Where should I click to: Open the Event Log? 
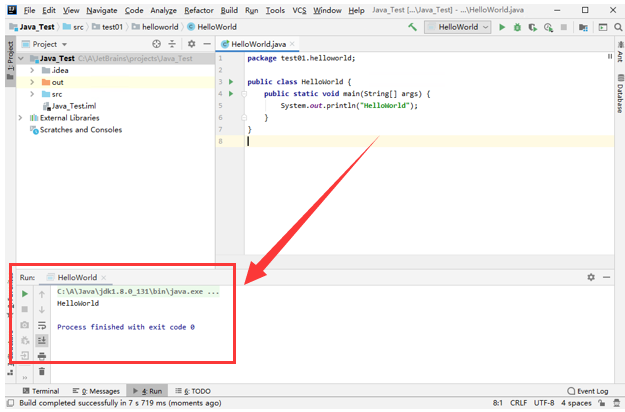(588, 391)
